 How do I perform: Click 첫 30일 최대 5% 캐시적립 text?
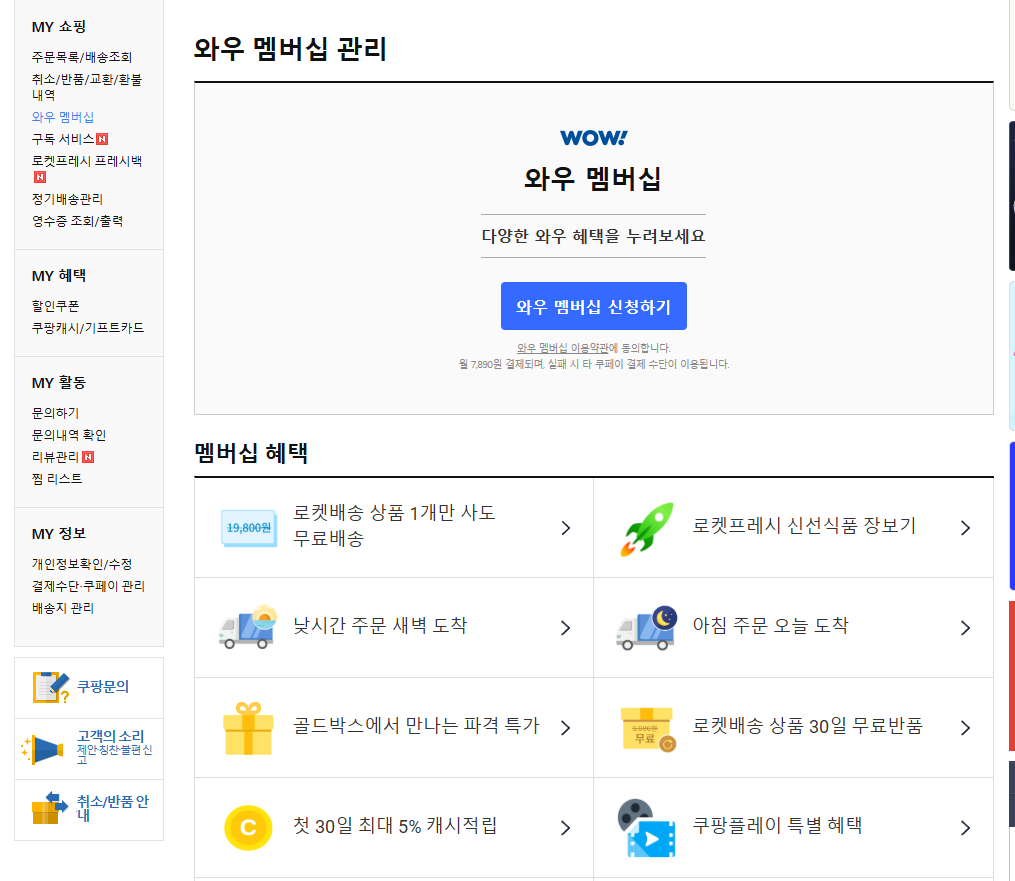coord(395,826)
